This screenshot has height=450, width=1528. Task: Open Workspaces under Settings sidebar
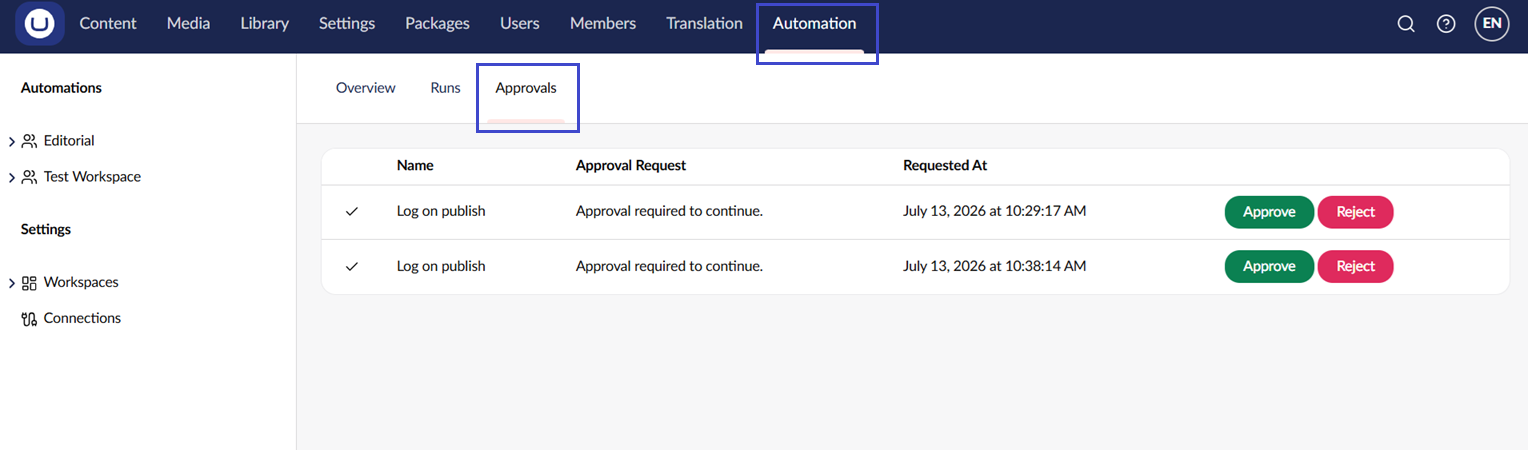81,283
